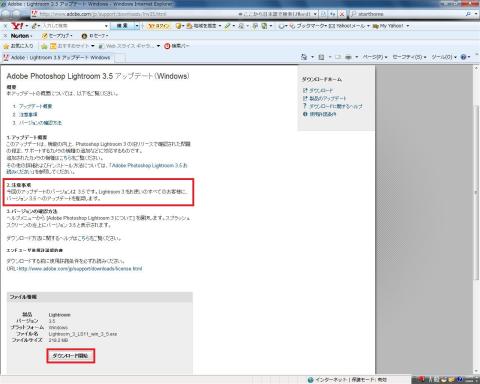This screenshot has width=480, height=384.
Task: Select the Adobe Lightroom 3.5 アップデート tab
Action: point(57,58)
